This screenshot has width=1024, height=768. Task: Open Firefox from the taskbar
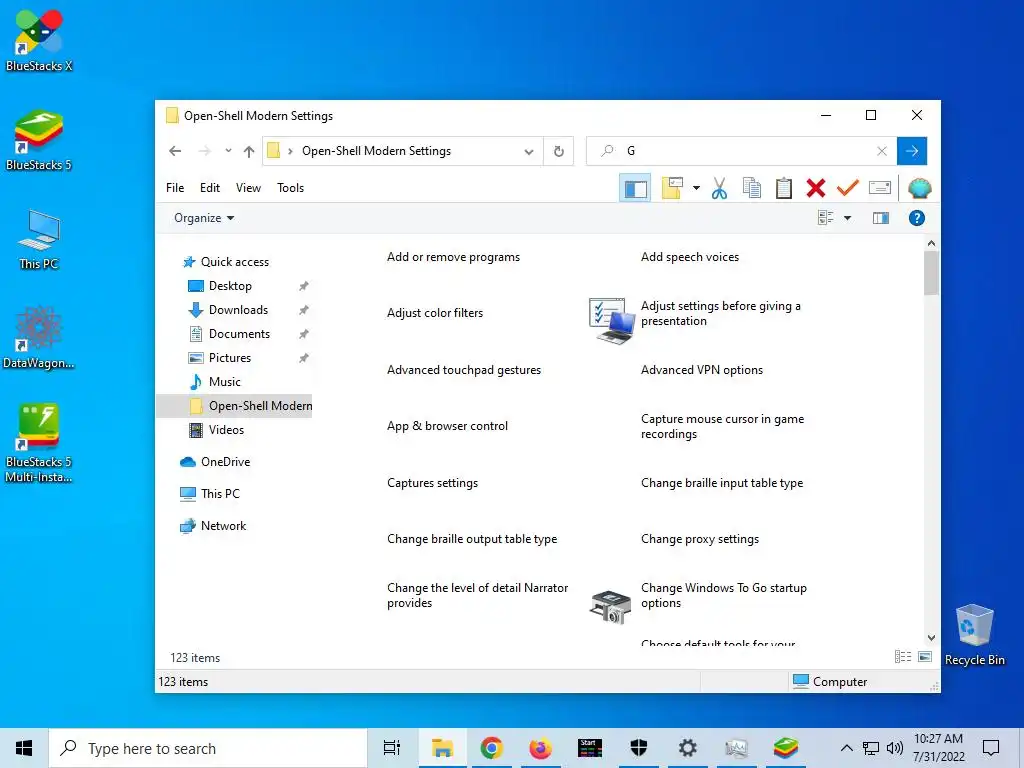click(x=540, y=748)
